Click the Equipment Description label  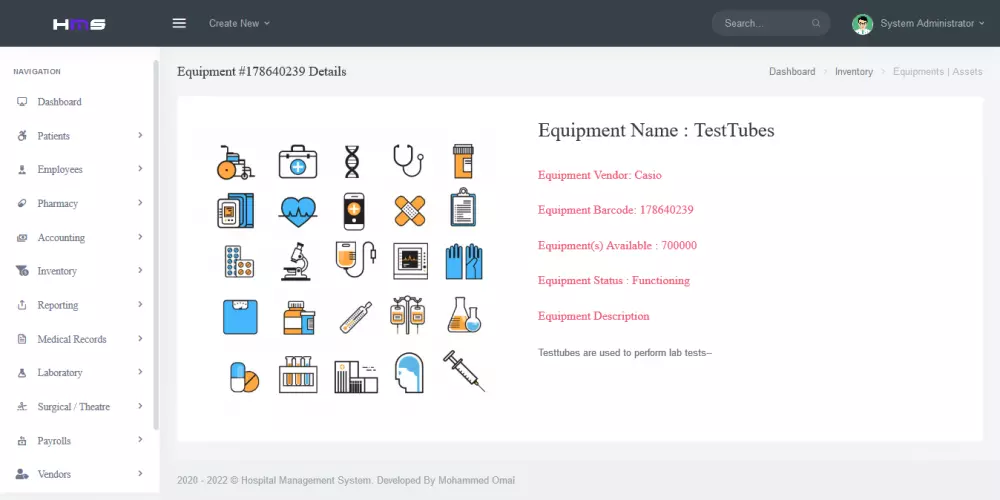tap(593, 316)
